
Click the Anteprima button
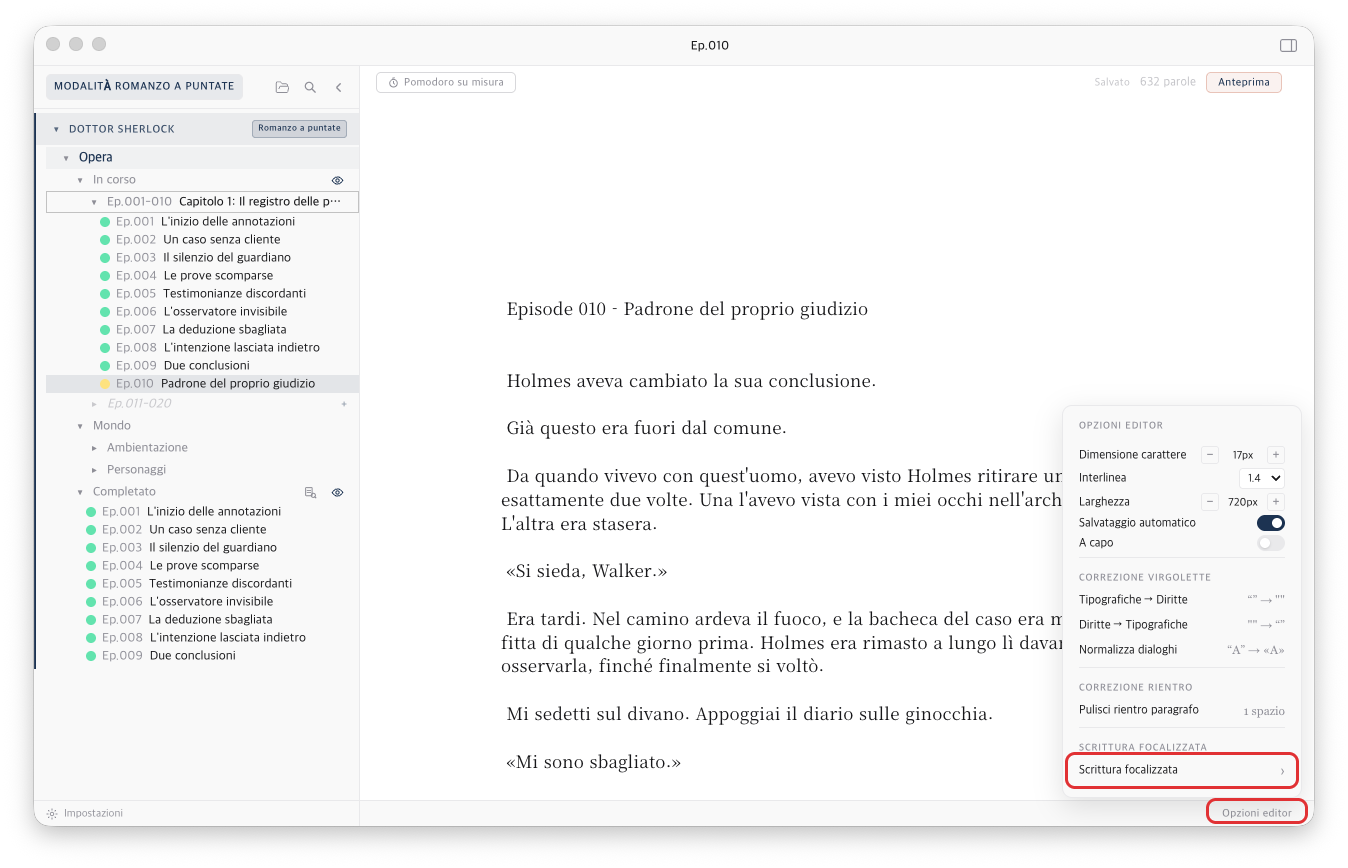(1243, 82)
